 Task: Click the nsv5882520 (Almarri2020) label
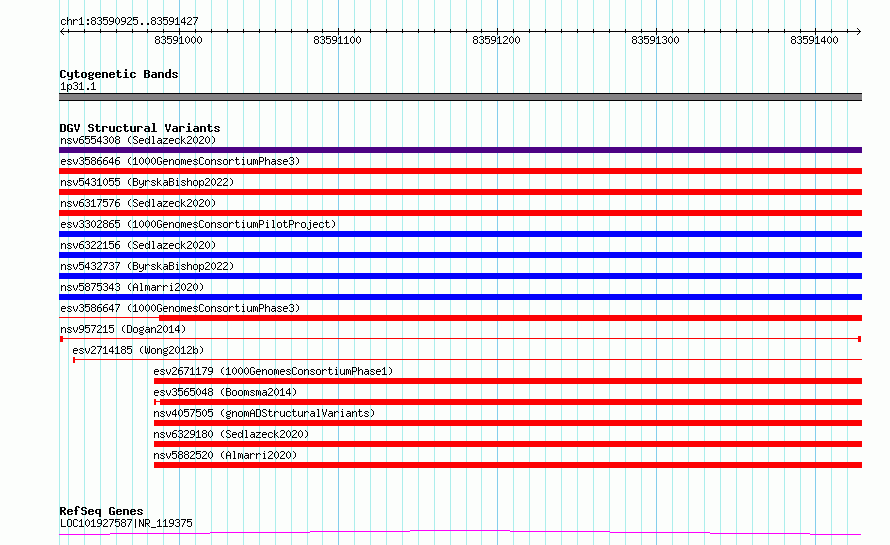point(225,455)
